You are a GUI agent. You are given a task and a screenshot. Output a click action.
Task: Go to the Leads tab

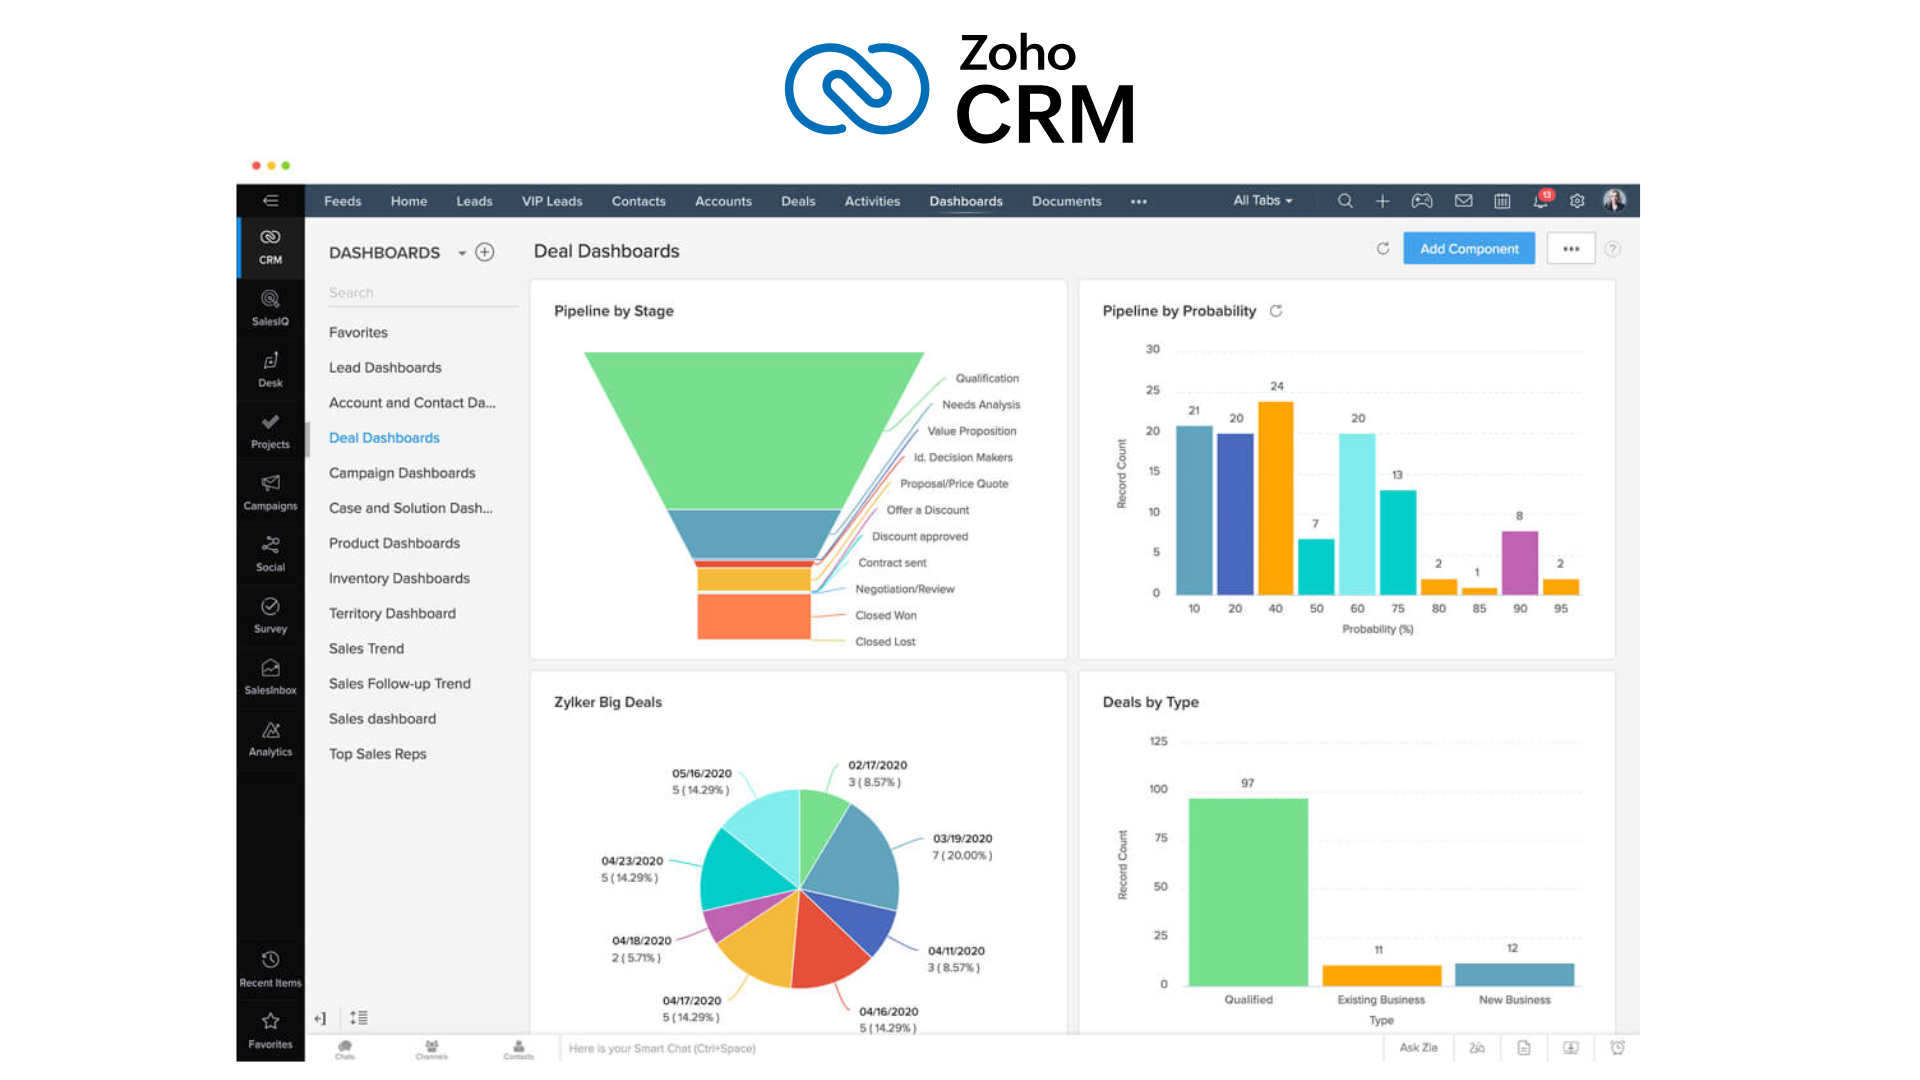474,201
